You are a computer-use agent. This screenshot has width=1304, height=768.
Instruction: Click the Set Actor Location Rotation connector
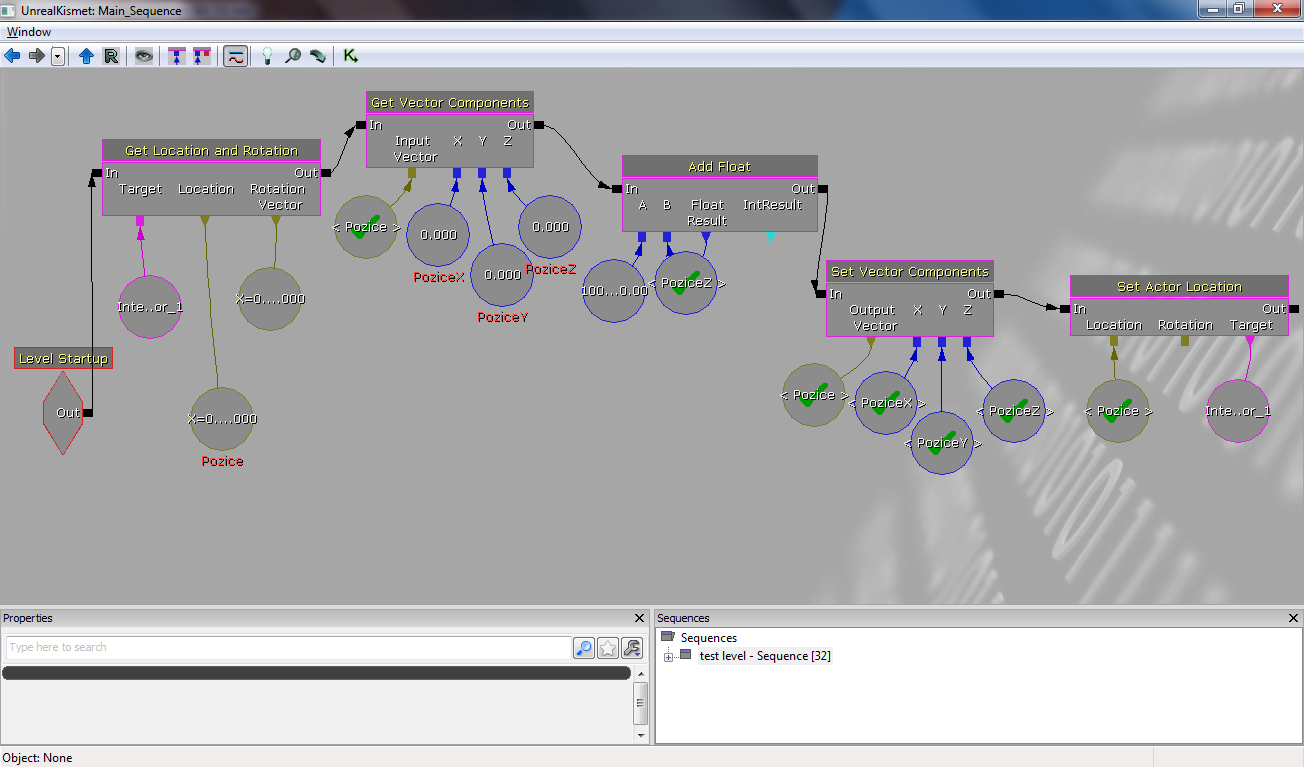click(x=1185, y=341)
